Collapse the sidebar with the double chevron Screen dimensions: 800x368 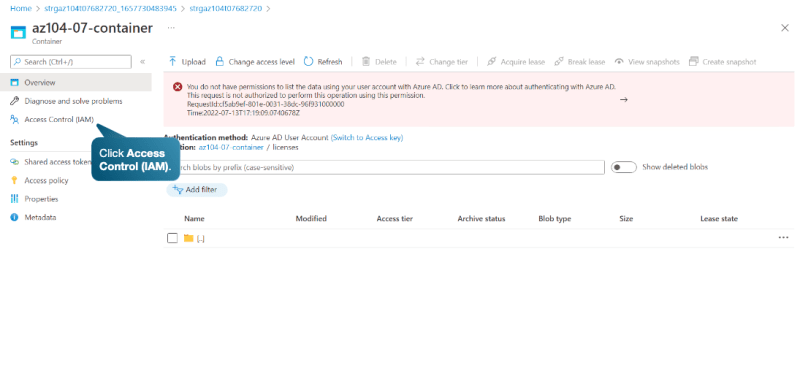pos(142,62)
